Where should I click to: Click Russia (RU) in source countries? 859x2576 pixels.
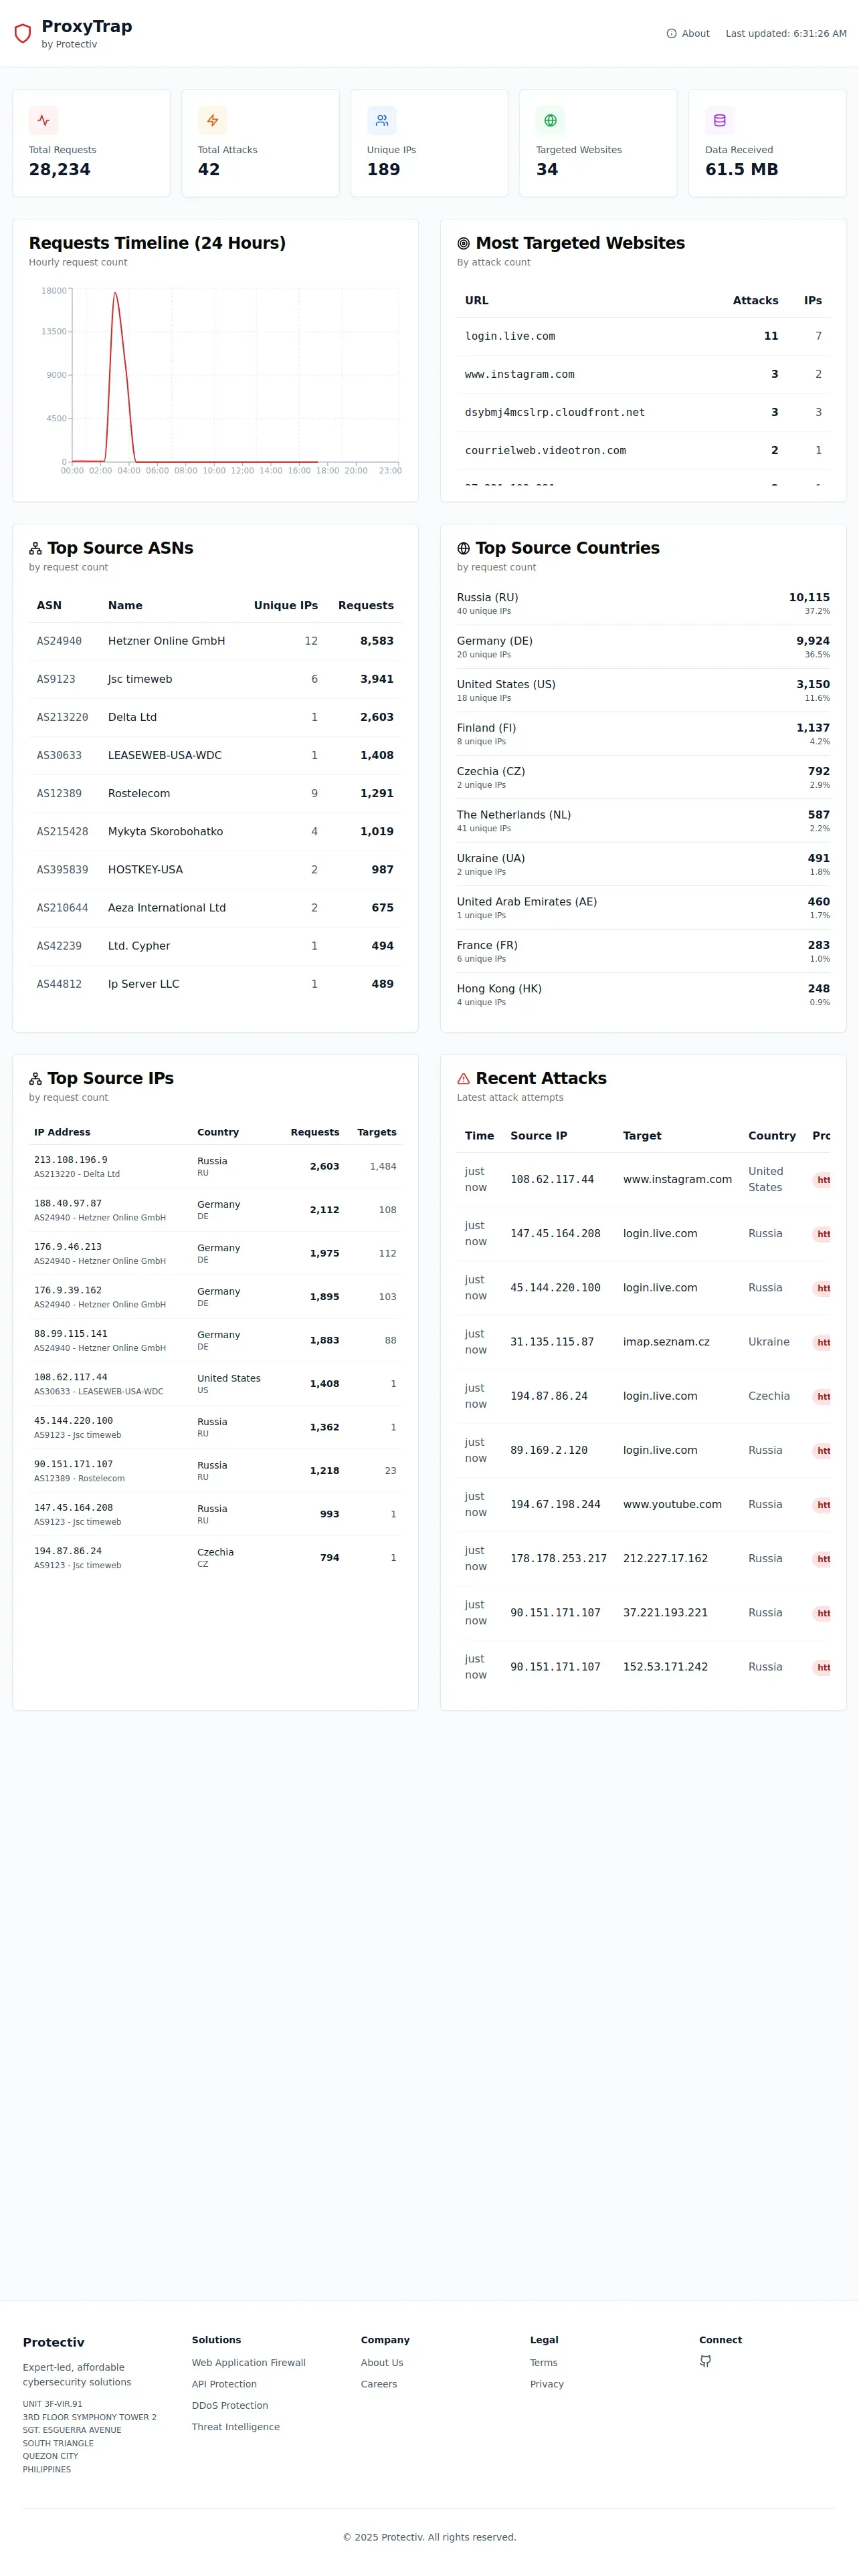click(643, 603)
